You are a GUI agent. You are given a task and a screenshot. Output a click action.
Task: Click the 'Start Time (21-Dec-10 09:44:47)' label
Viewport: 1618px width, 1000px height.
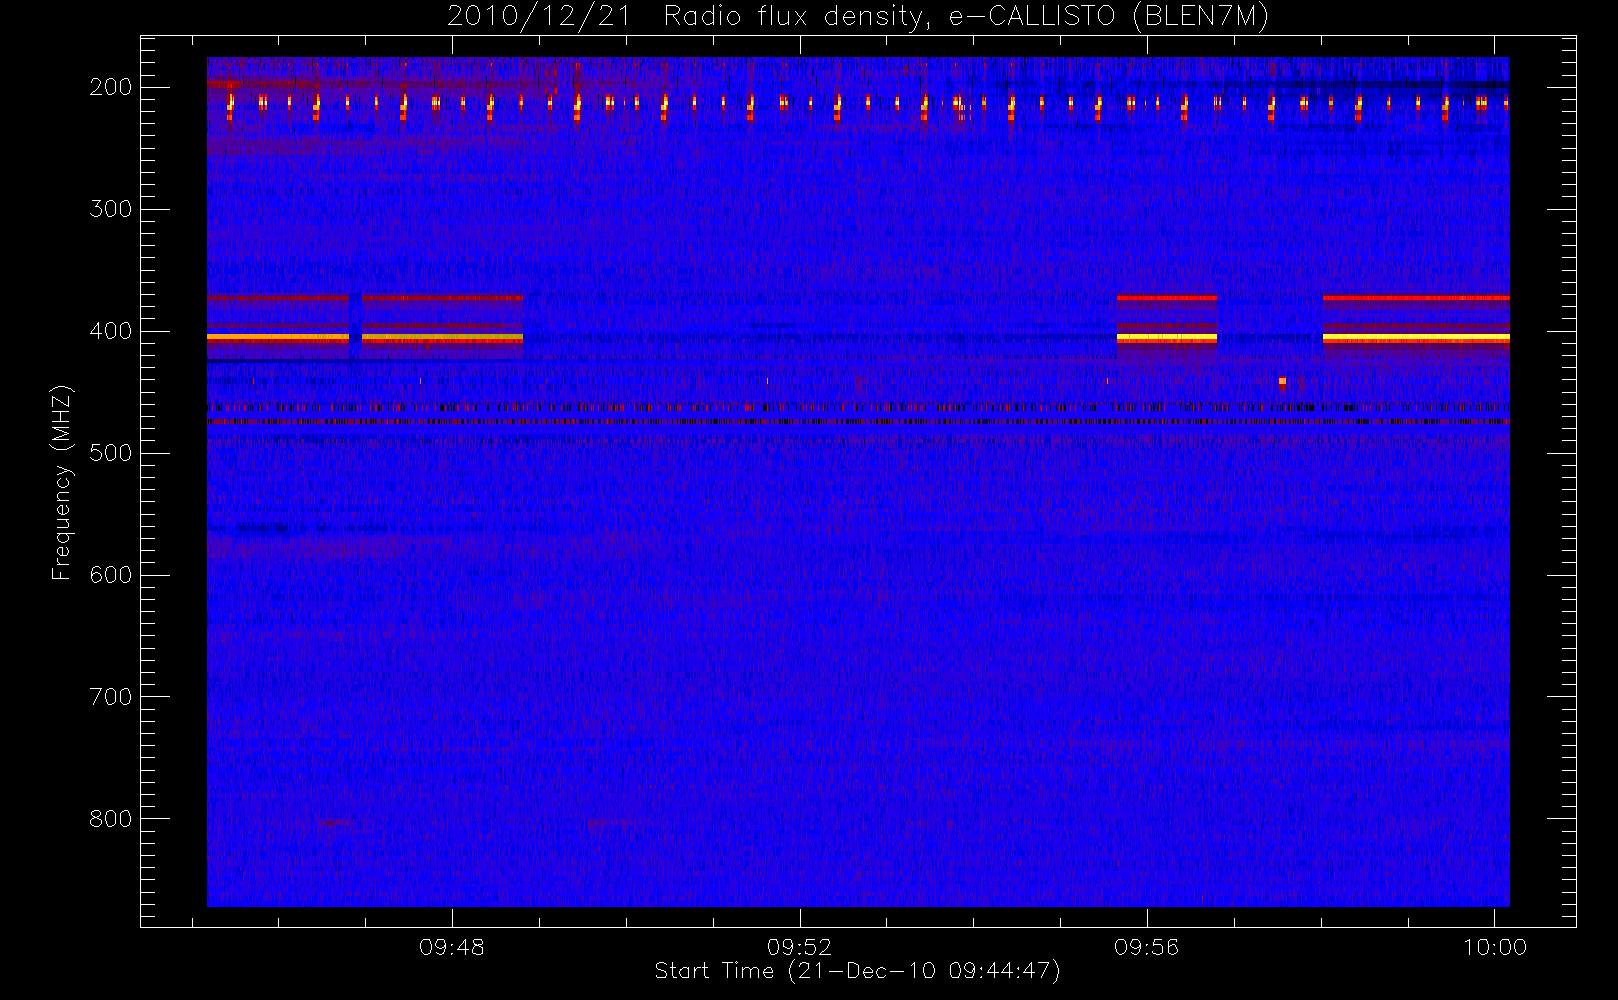[857, 971]
